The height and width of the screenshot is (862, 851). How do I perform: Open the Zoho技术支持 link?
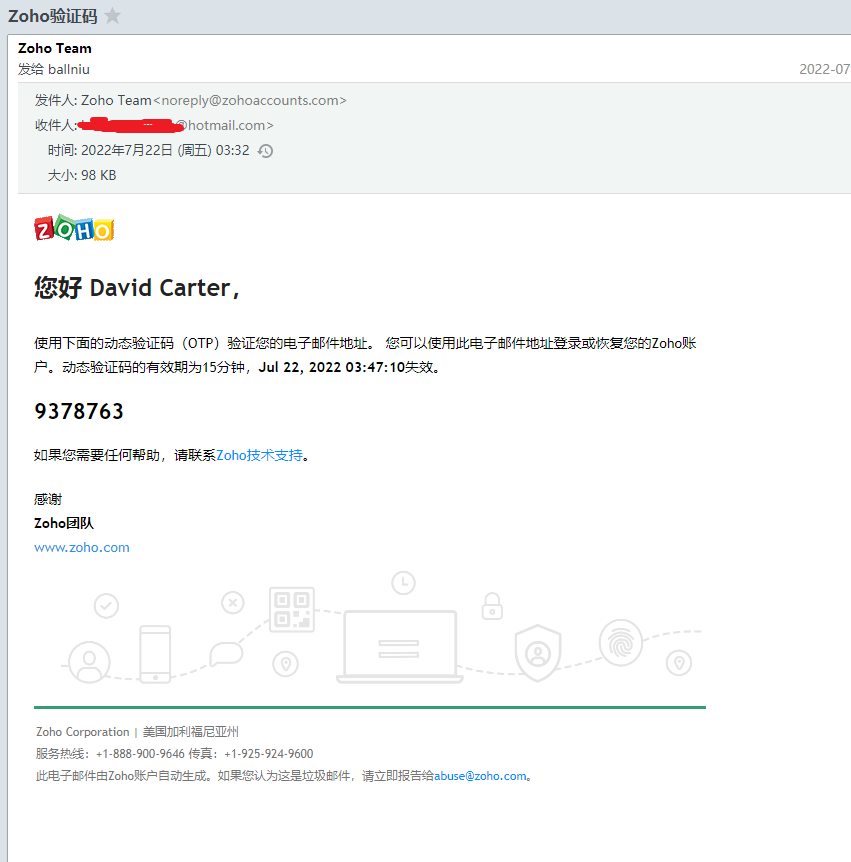pyautogui.click(x=259, y=455)
